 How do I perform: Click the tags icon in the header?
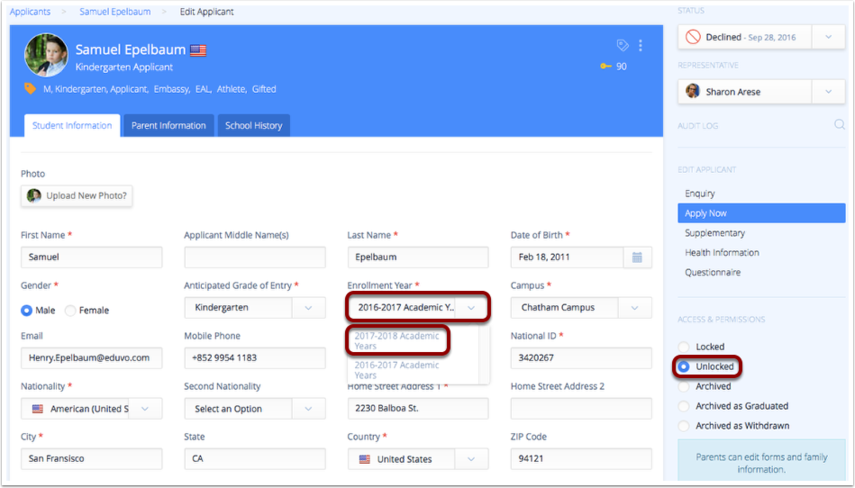pos(622,46)
